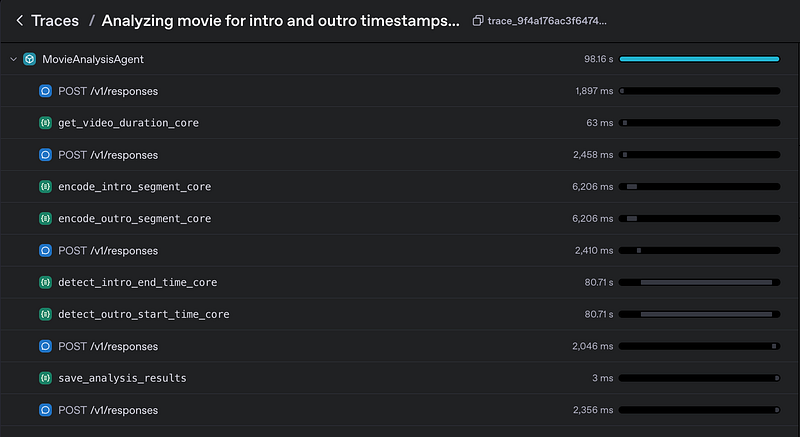Collapse the MovieAnalysisAgent span tree

point(13,59)
